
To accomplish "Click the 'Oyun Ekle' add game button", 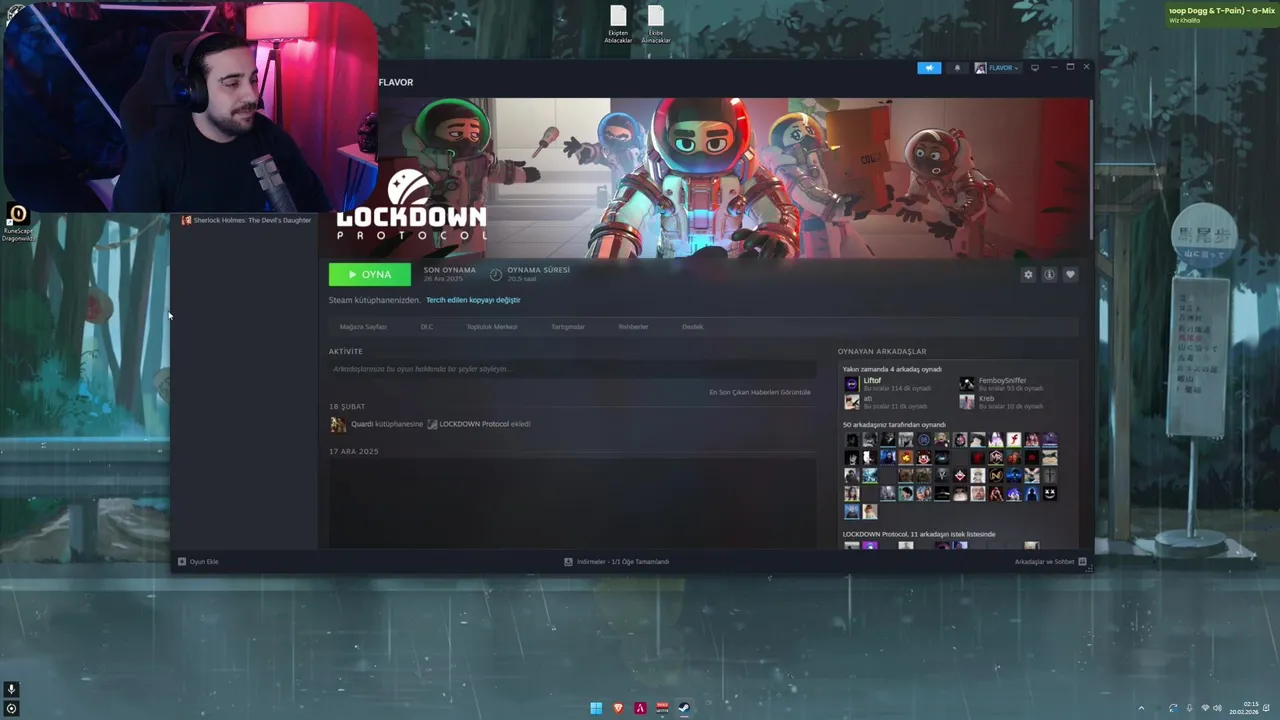I will 198,562.
